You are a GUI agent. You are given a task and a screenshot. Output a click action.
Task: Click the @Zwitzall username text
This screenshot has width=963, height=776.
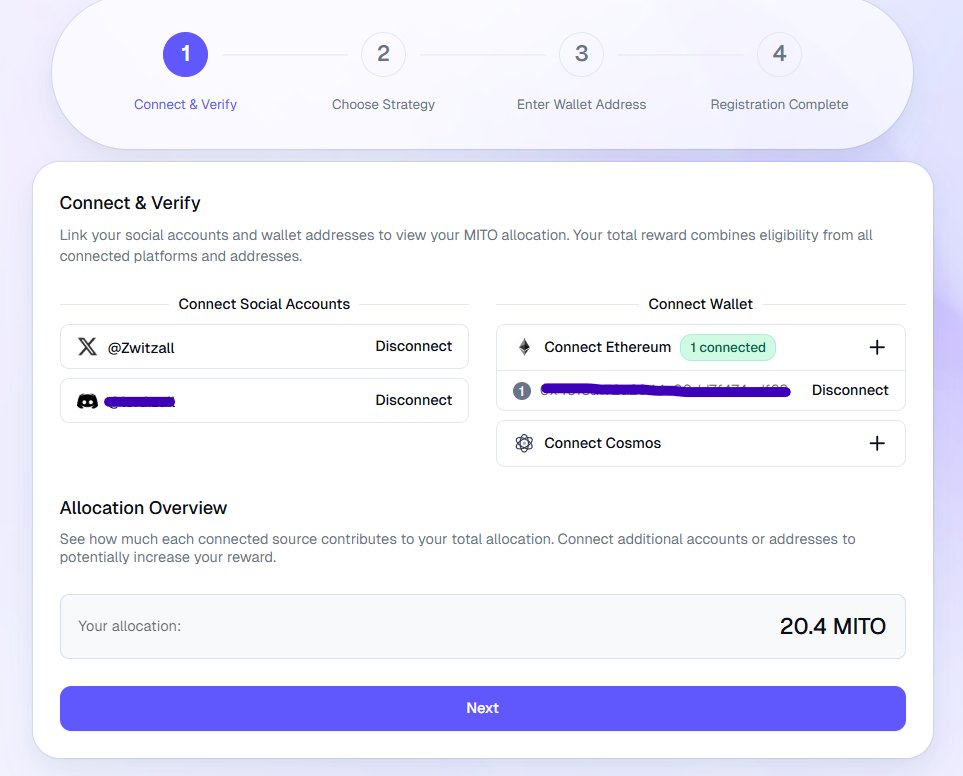141,348
